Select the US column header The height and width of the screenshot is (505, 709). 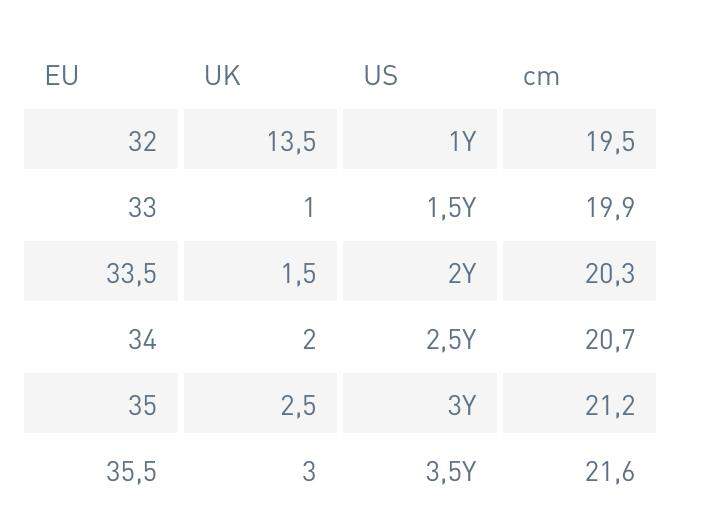[381, 76]
